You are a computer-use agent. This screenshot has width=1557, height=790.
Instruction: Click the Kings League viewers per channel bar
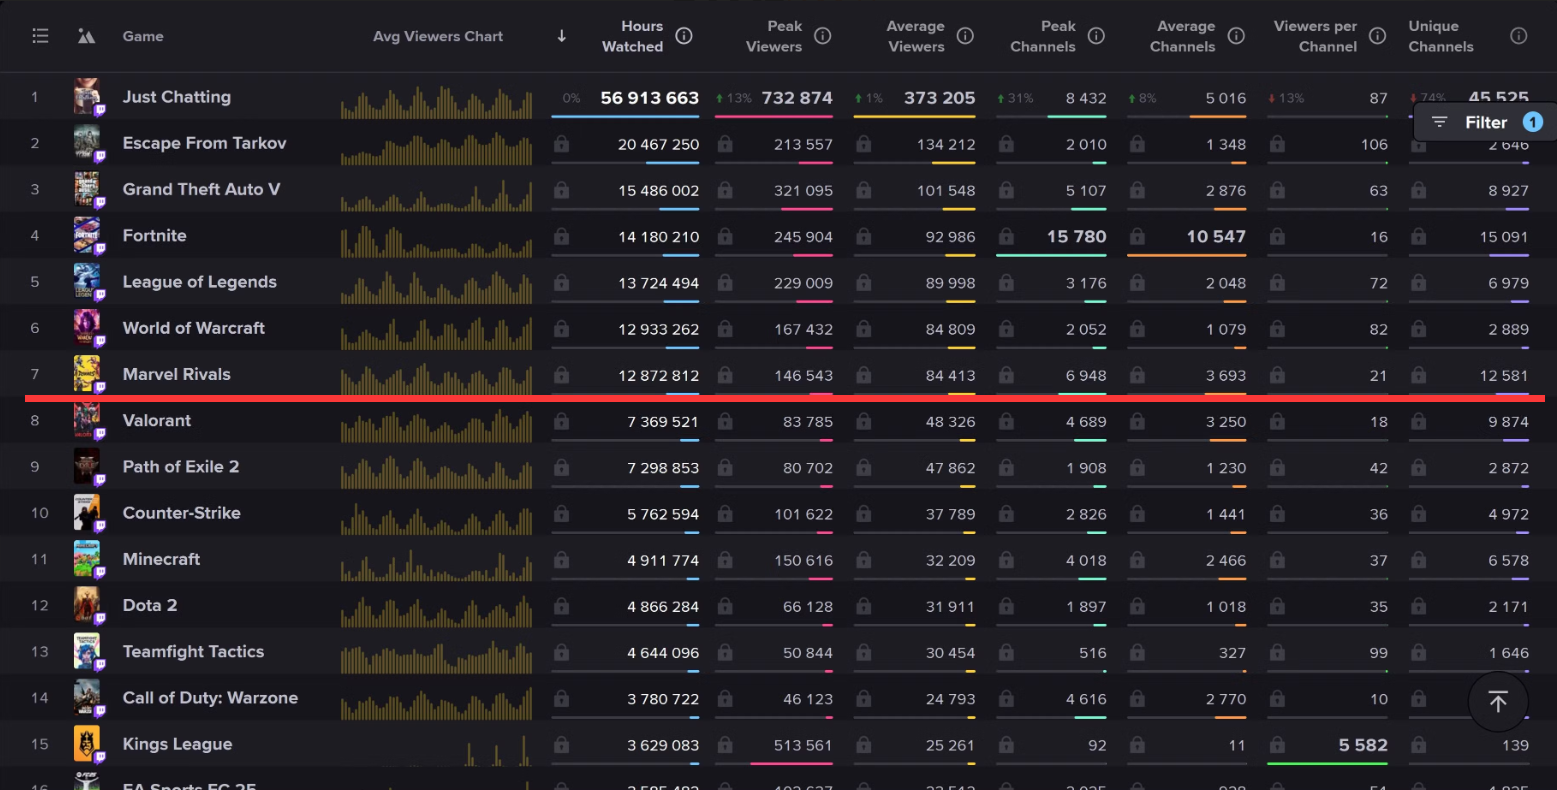pos(1326,764)
